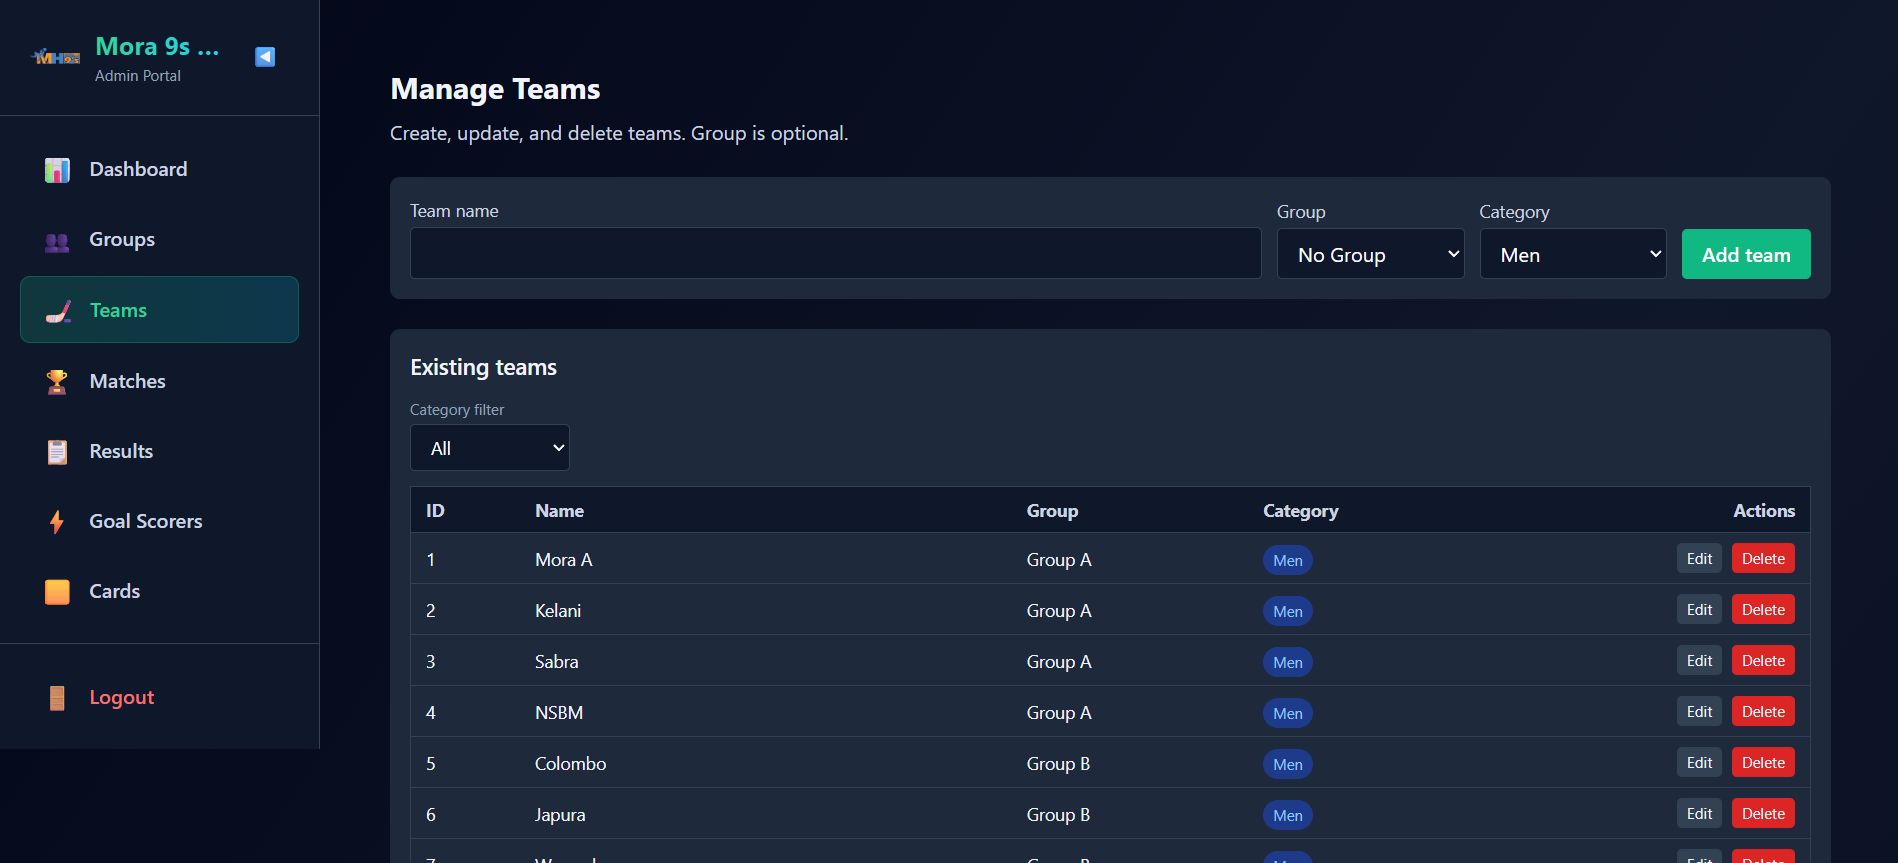Click the Goal Scorers lightning icon
Image resolution: width=1898 pixels, height=863 pixels.
pos(57,522)
